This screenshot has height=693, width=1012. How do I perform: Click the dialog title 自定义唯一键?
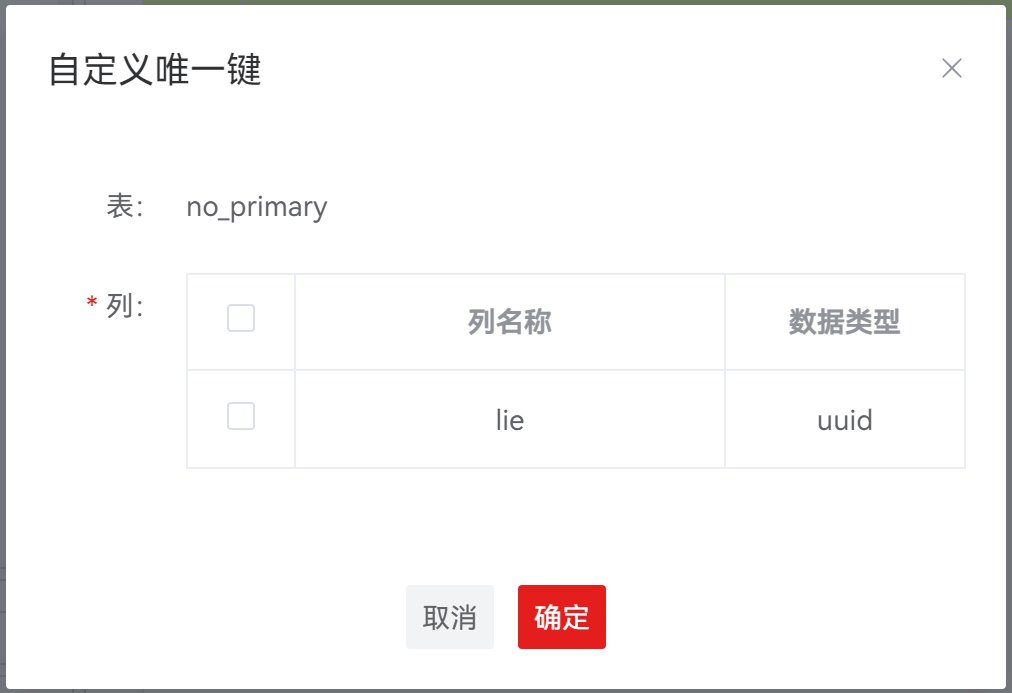coord(155,71)
